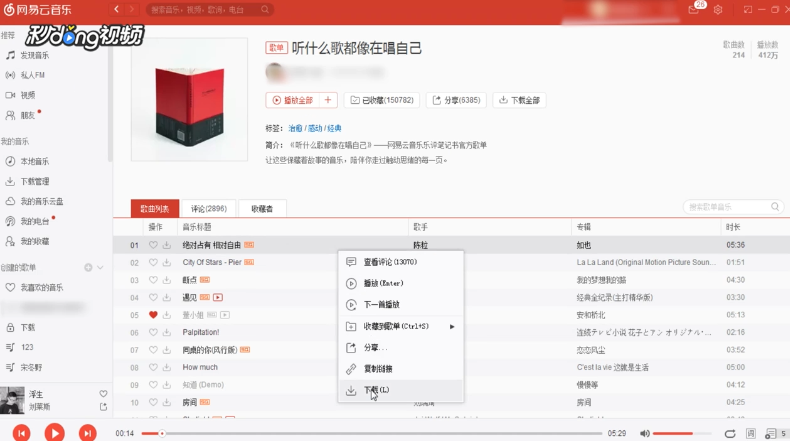Select 查看评论(13070) in context menu

(x=401, y=262)
